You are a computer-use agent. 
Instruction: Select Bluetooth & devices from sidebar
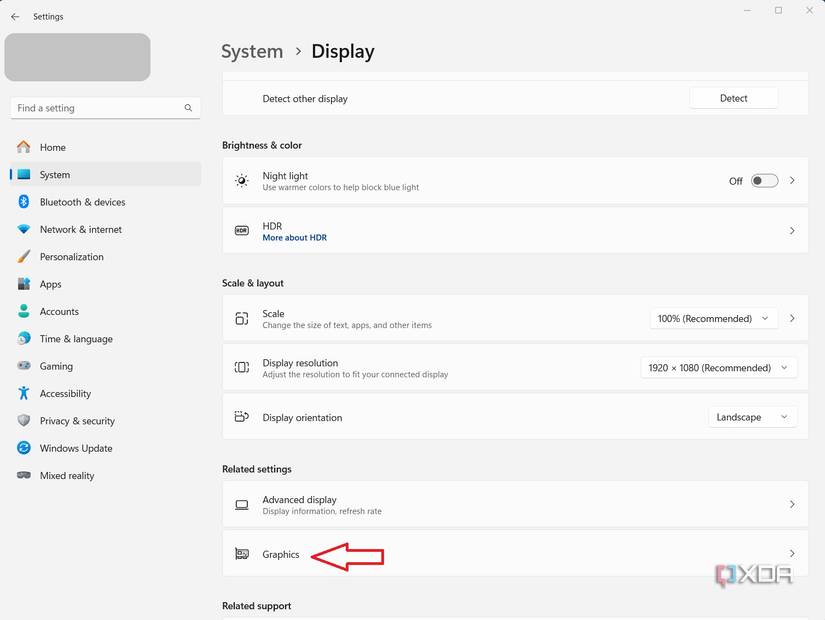82,201
